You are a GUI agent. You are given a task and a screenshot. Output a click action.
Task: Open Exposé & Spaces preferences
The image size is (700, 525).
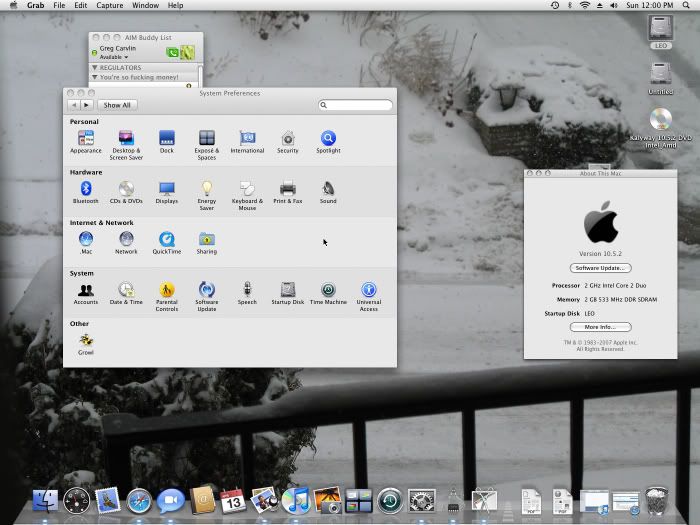point(207,145)
